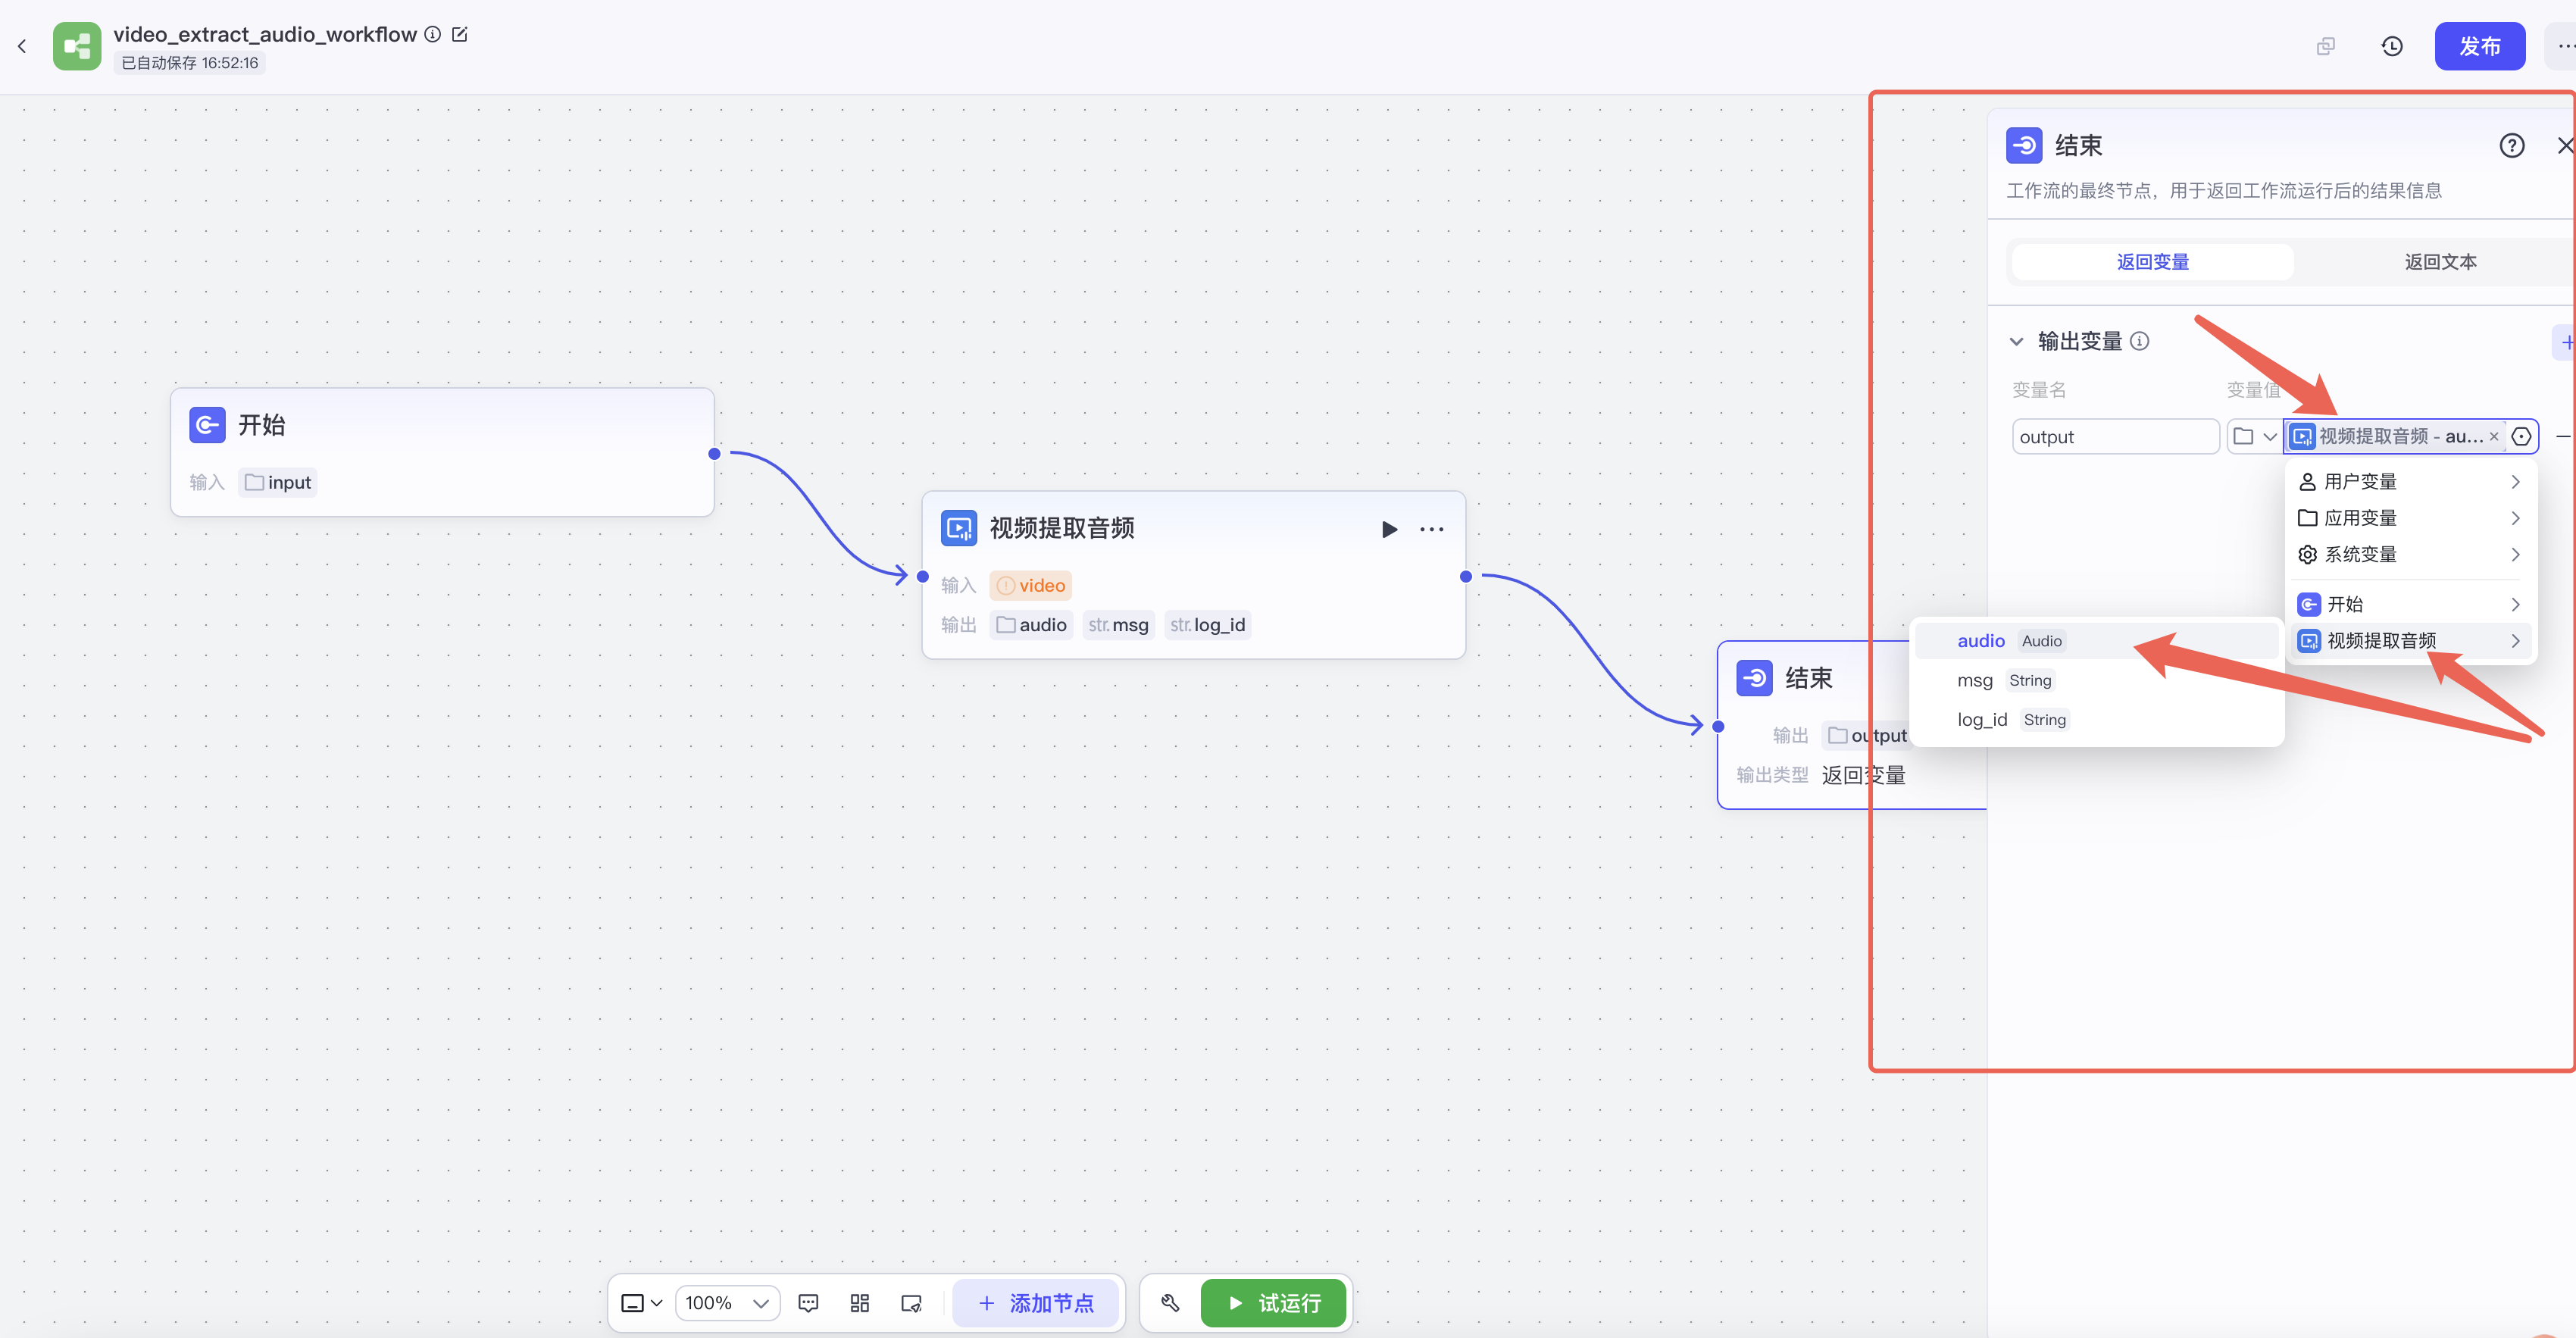2576x1338 pixels.
Task: Click the gear icon beside 系统变量
Action: (x=2308, y=554)
